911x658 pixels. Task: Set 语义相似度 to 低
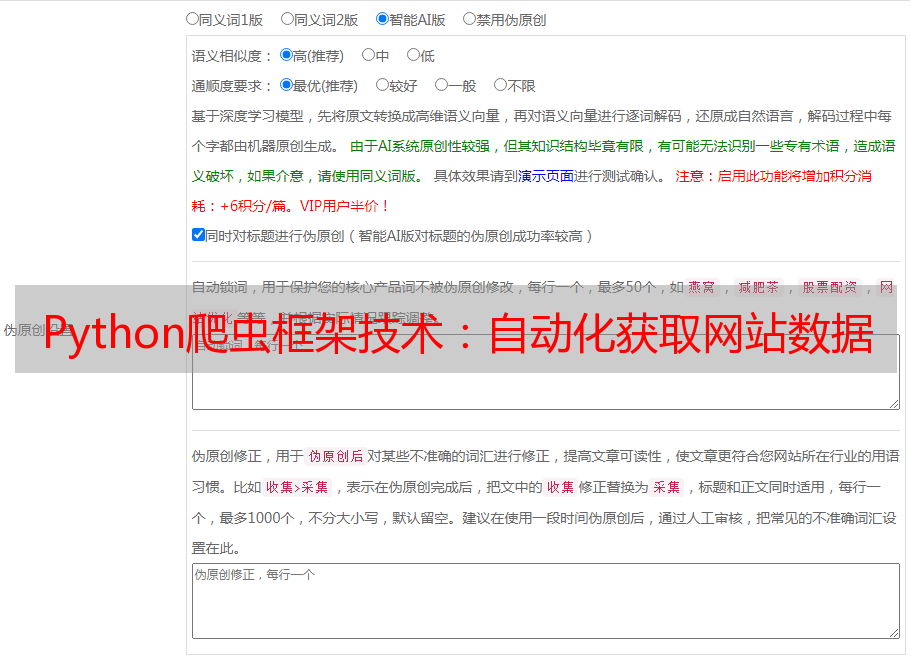pos(413,55)
